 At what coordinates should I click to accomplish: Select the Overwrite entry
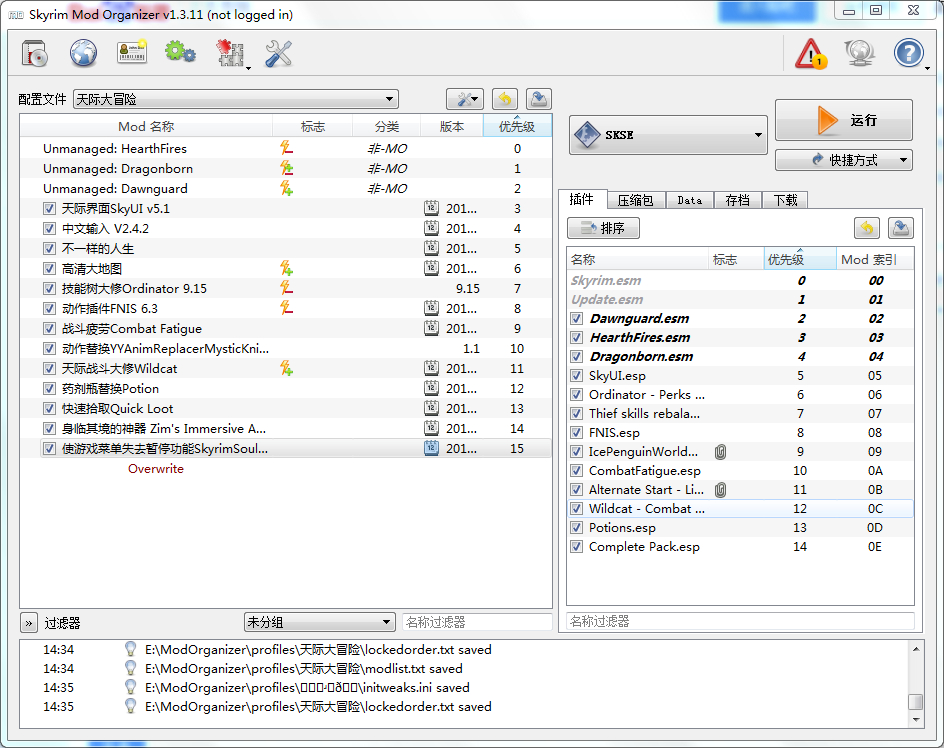156,469
